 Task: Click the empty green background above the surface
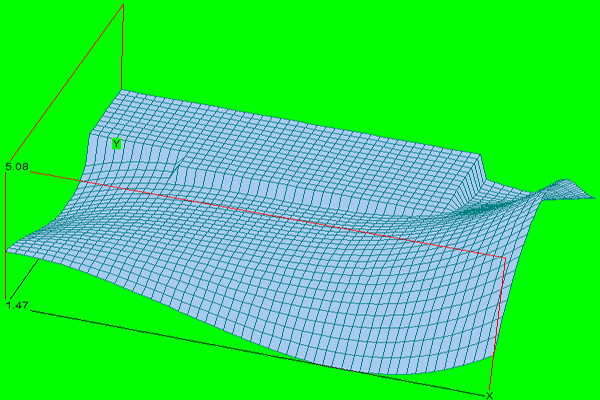click(x=344, y=57)
